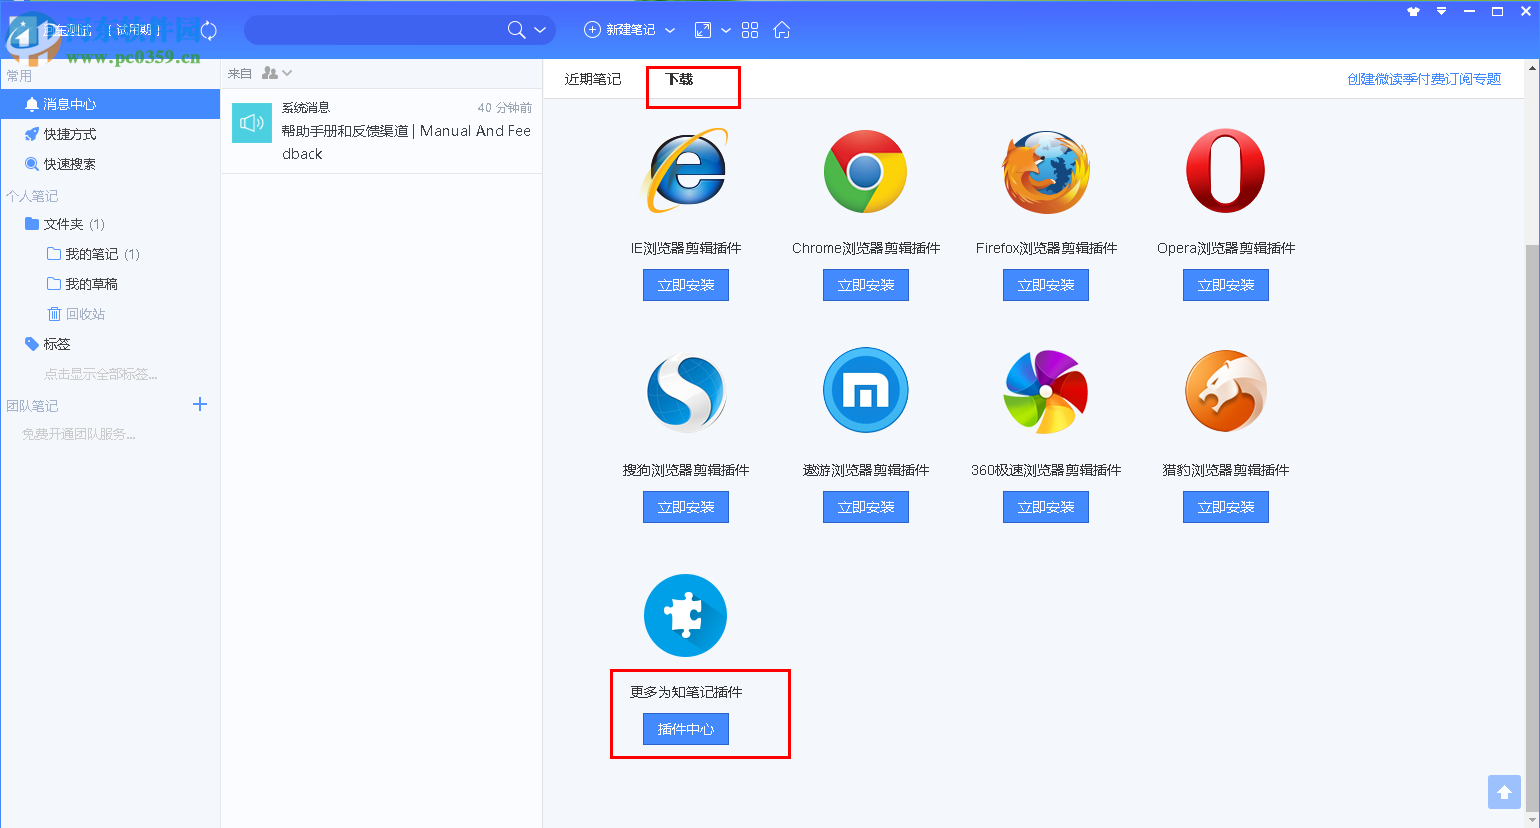The width and height of the screenshot is (1540, 828).
Task: Open the search options dropdown arrow
Action: click(x=540, y=30)
